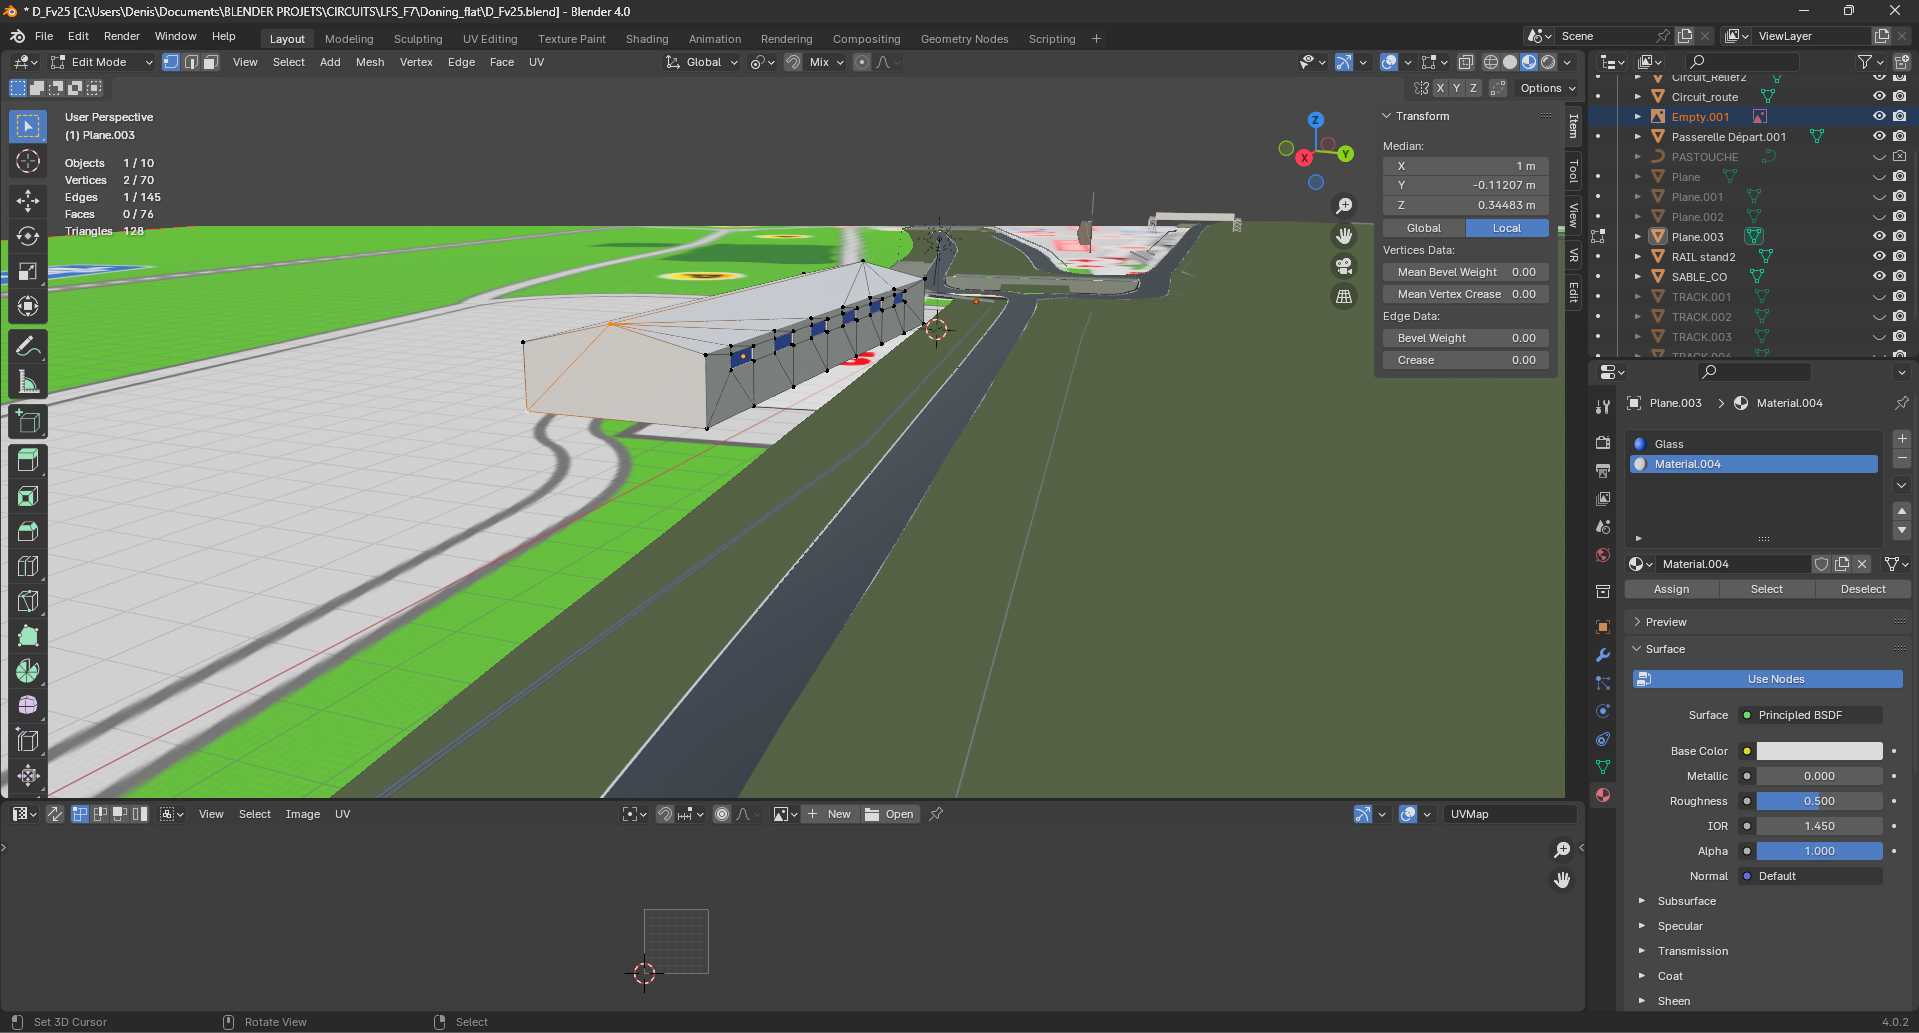Viewport: 1919px width, 1033px height.
Task: Open the UVMap dropdown in UV editor
Action: pos(1509,814)
